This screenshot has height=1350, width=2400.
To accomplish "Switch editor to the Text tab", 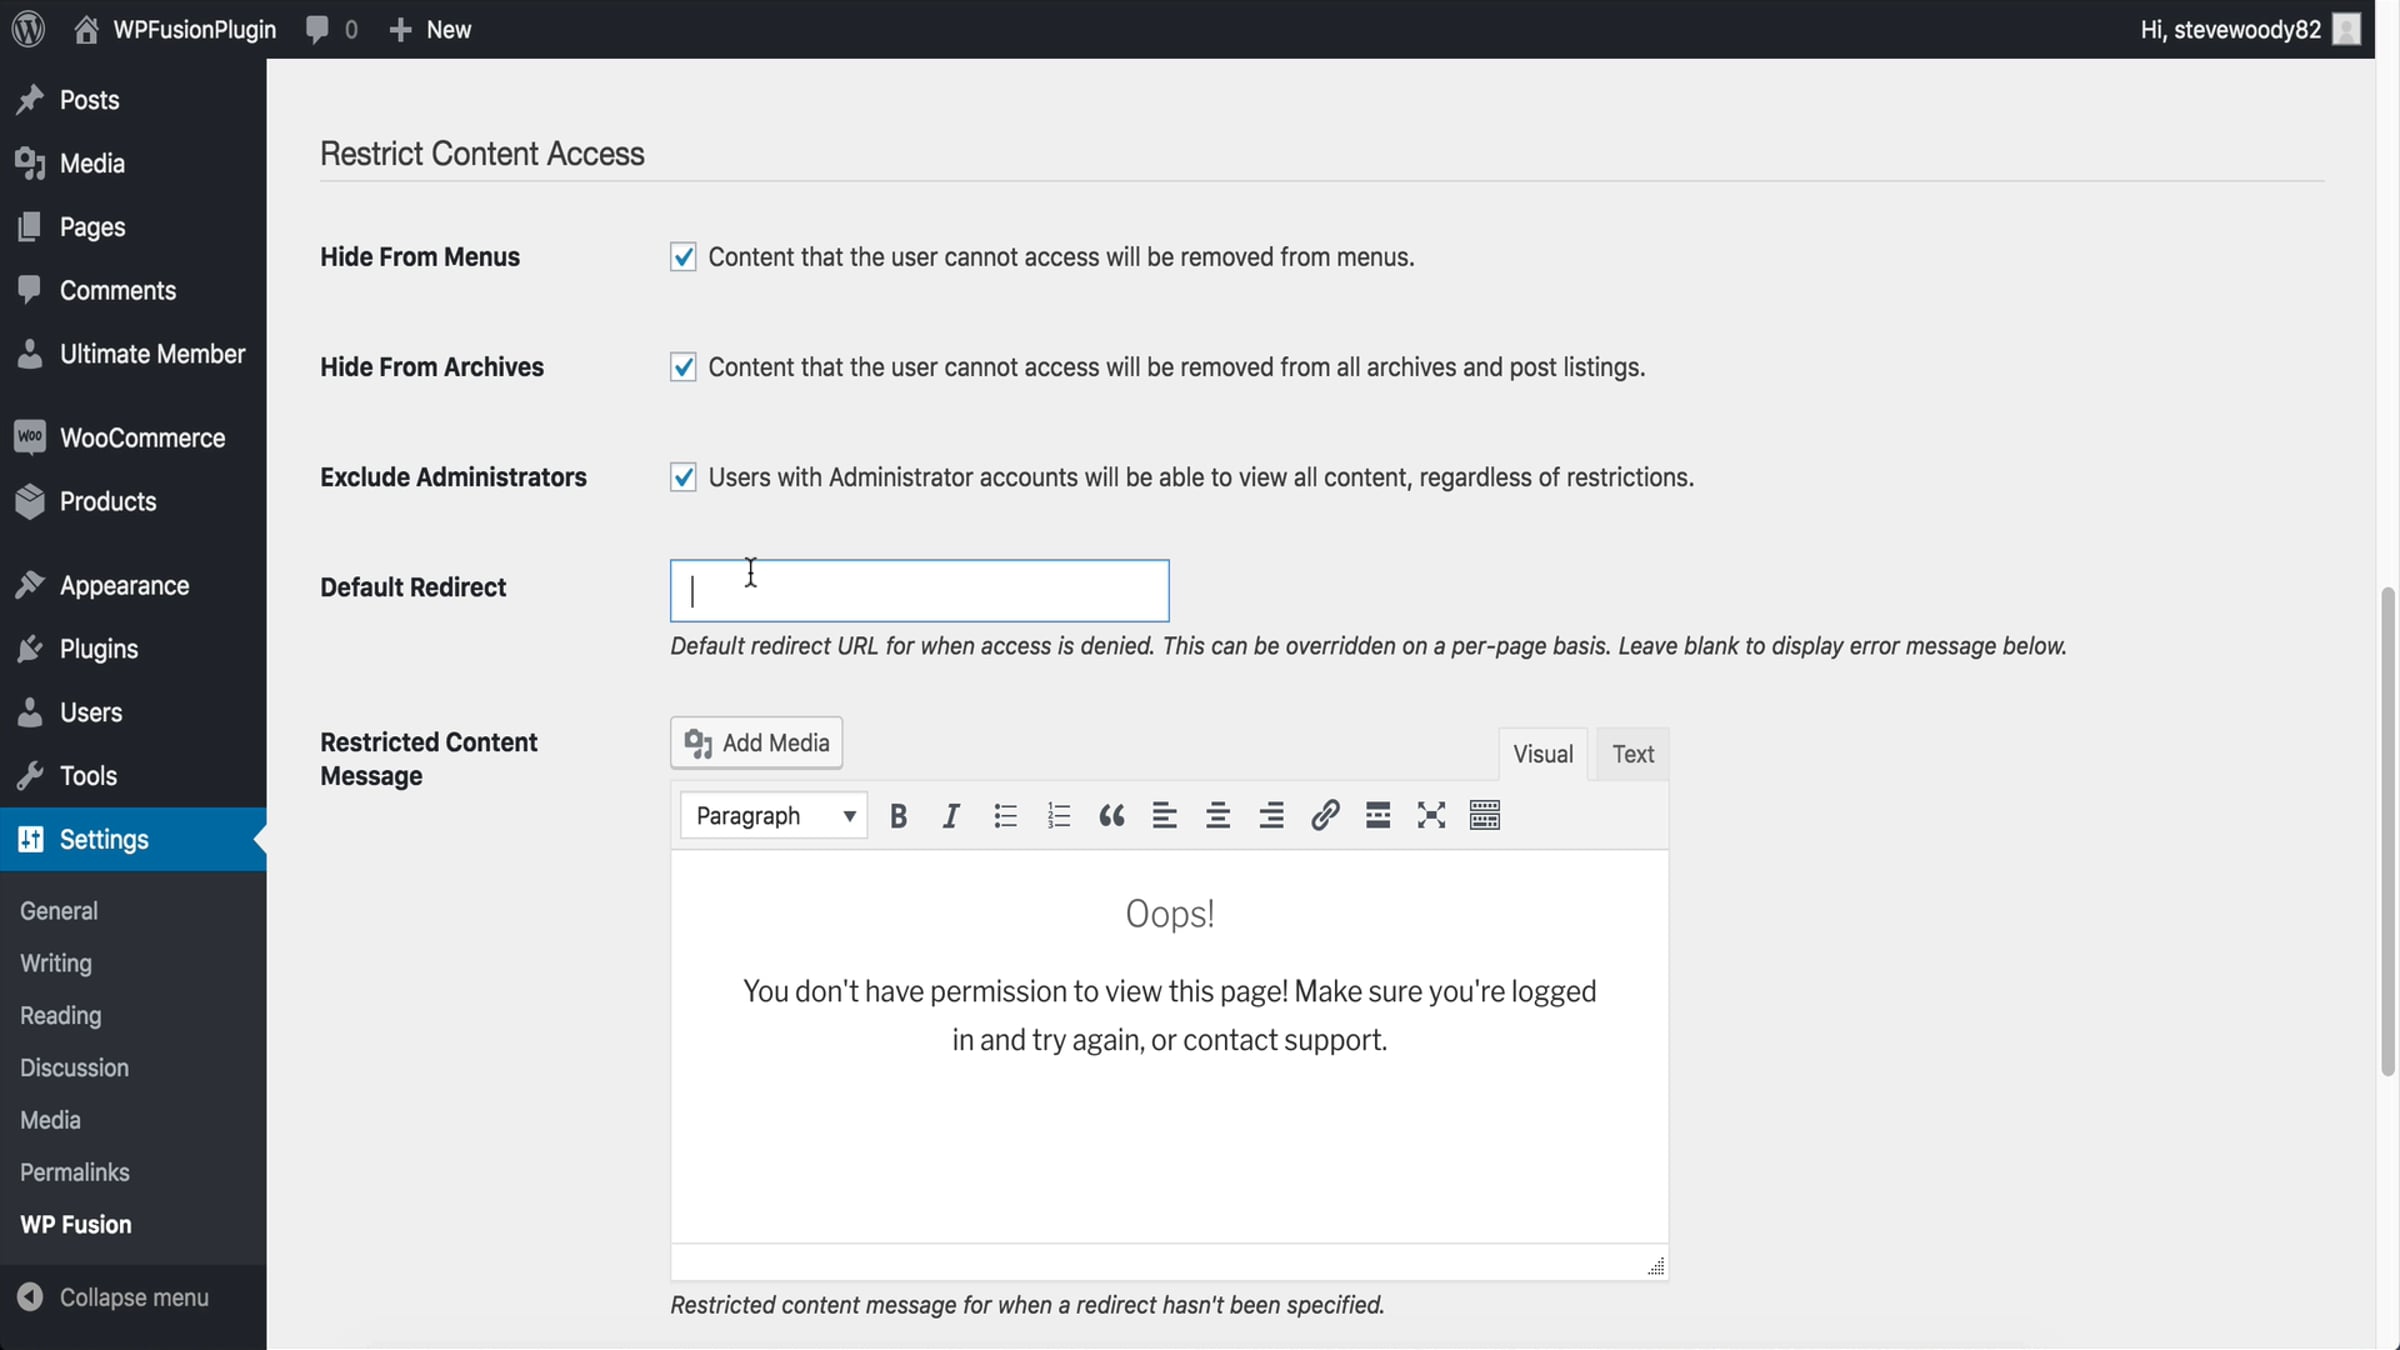I will tap(1632, 754).
